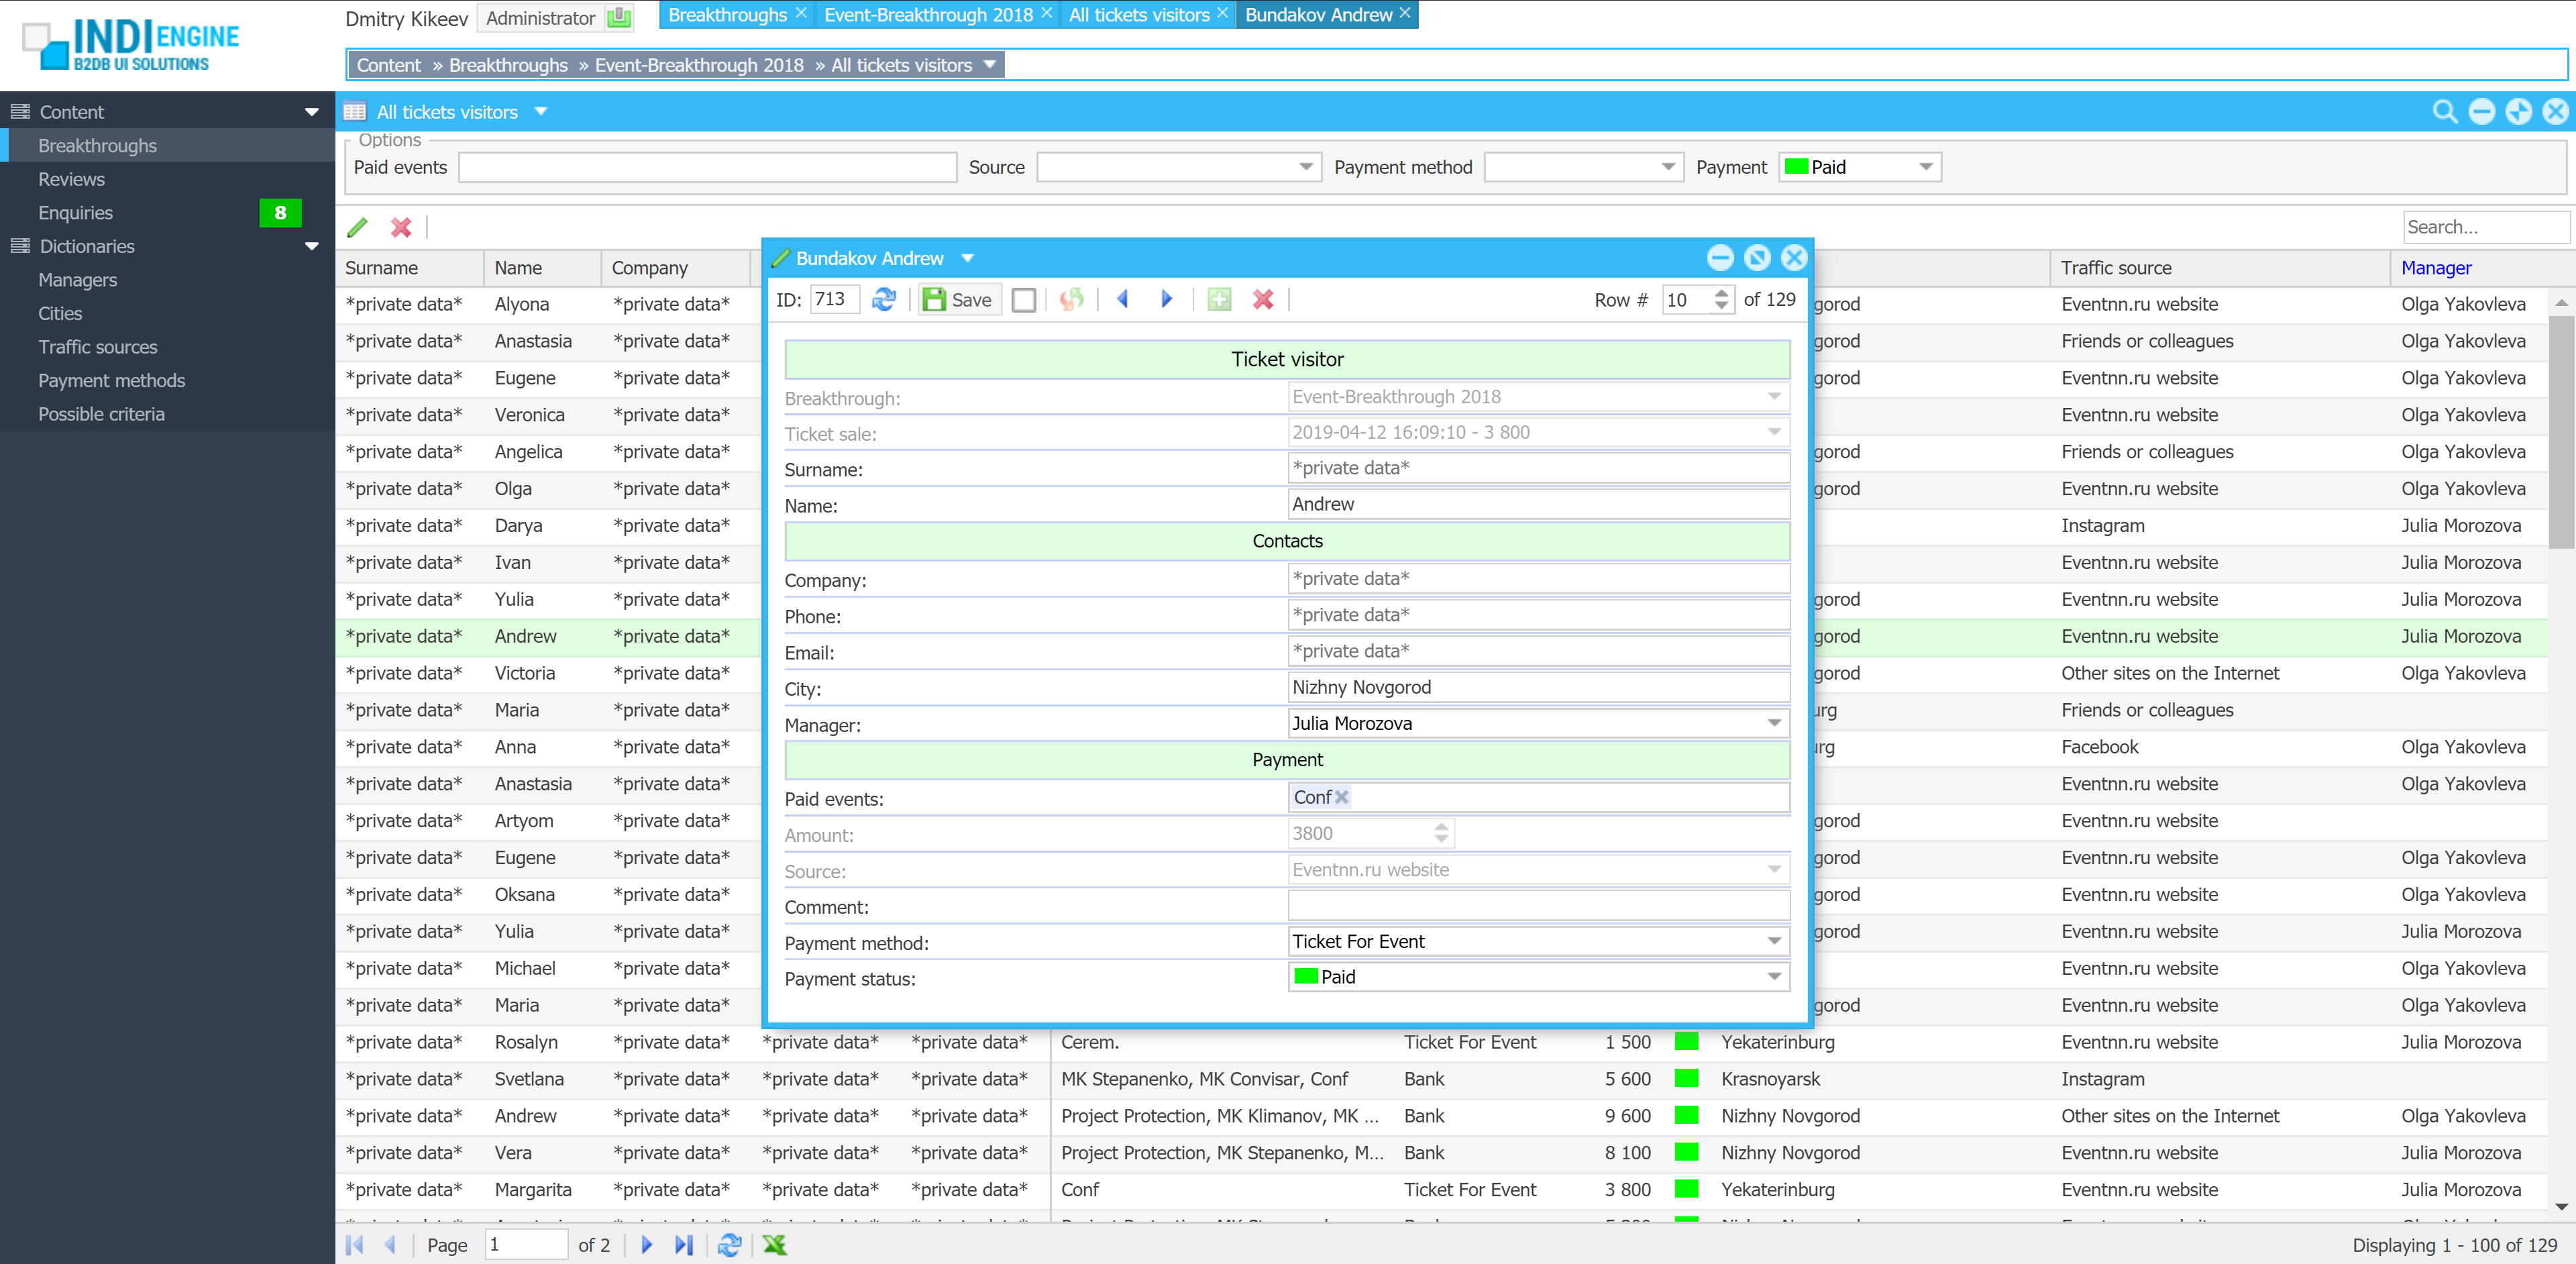
Task: Open the Manager dropdown showing Julia Morozova
Action: point(1774,723)
